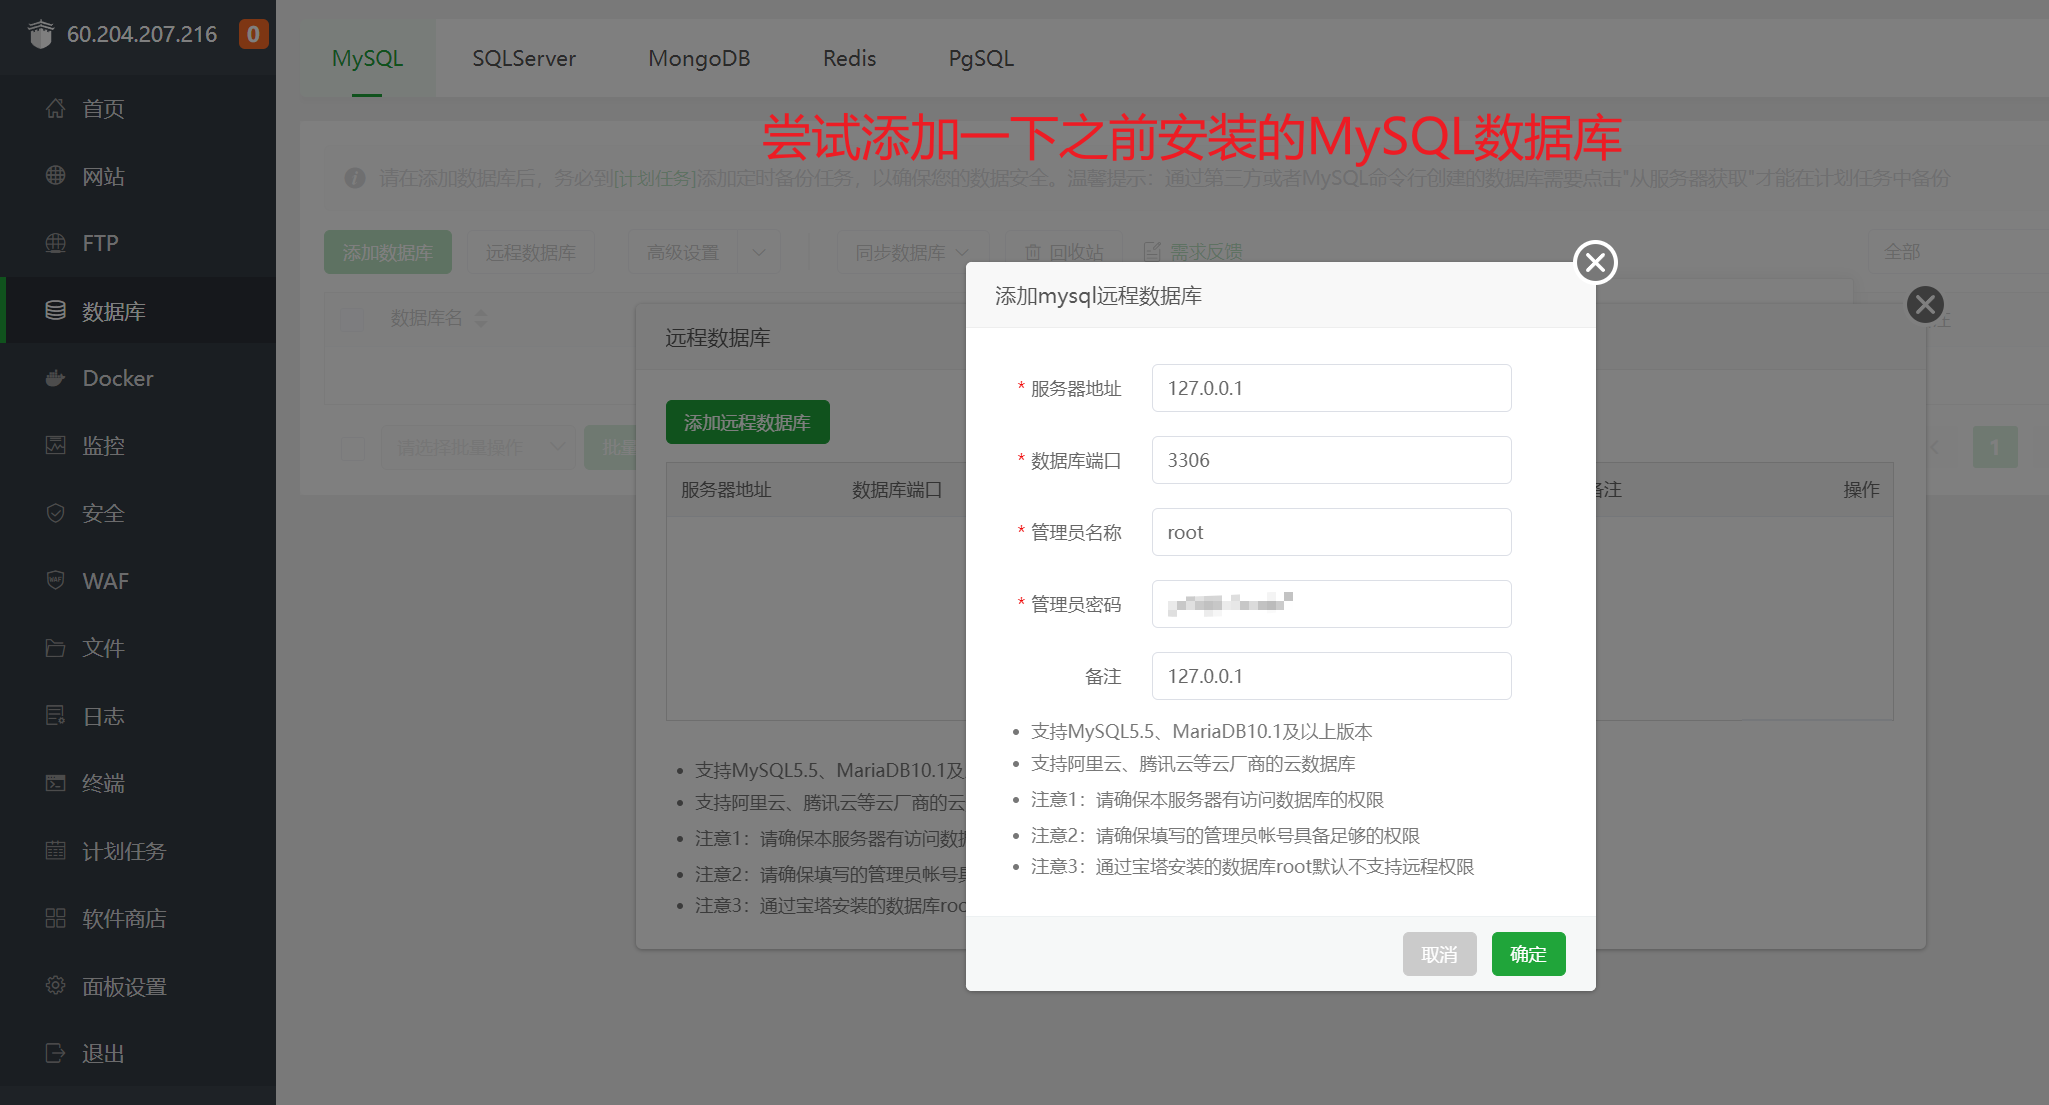
Task: Click the 确定 confirm button
Action: click(x=1528, y=954)
